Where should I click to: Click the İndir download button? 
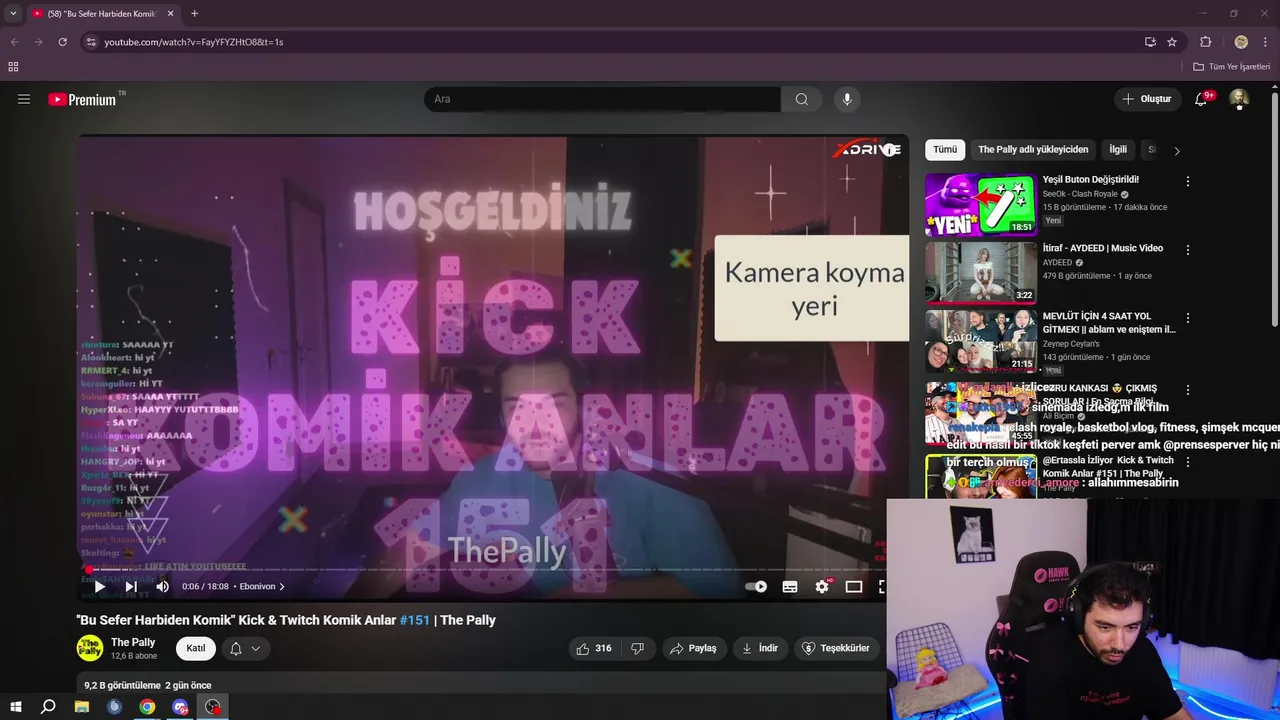(759, 648)
